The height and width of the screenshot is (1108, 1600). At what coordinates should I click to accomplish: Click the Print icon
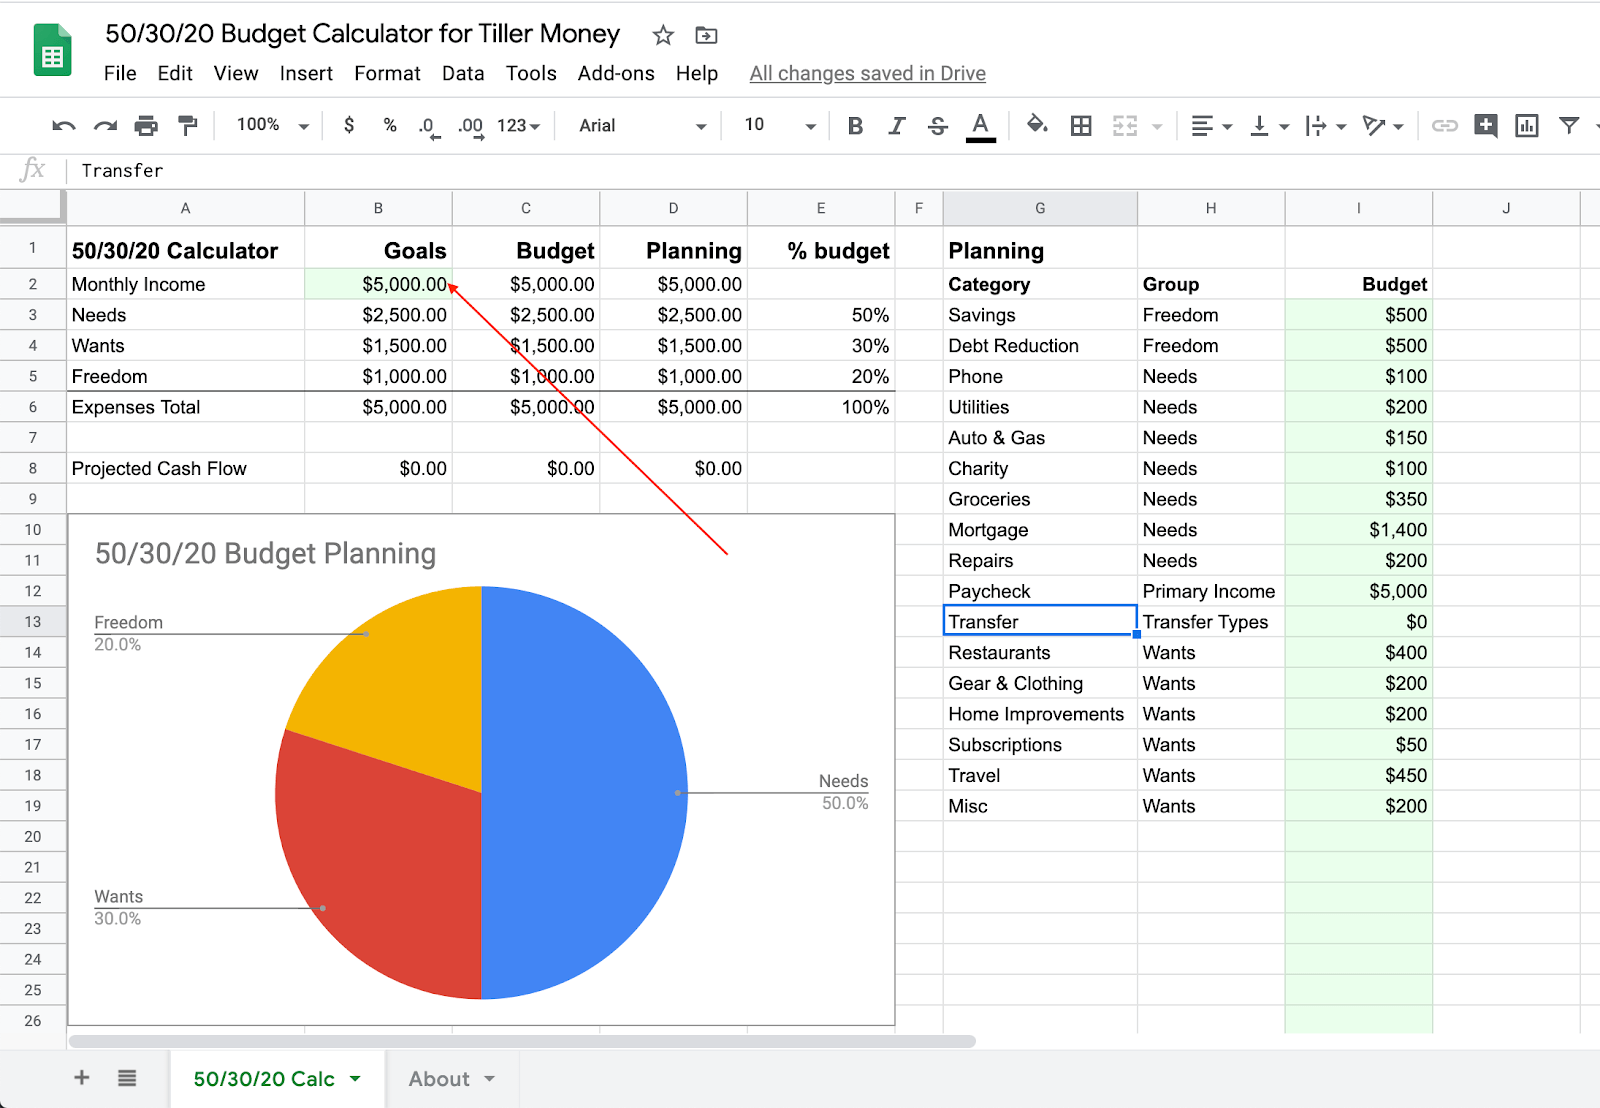[146, 126]
